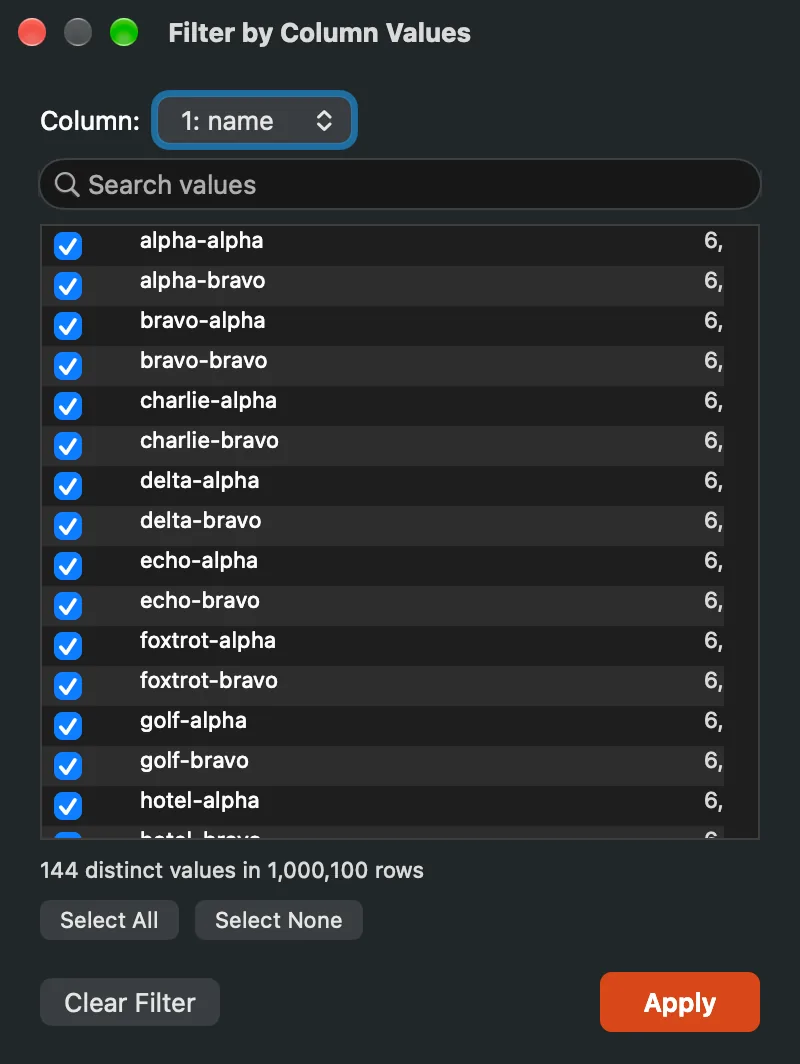Open the Column dropdown showing 1: name

(254, 121)
